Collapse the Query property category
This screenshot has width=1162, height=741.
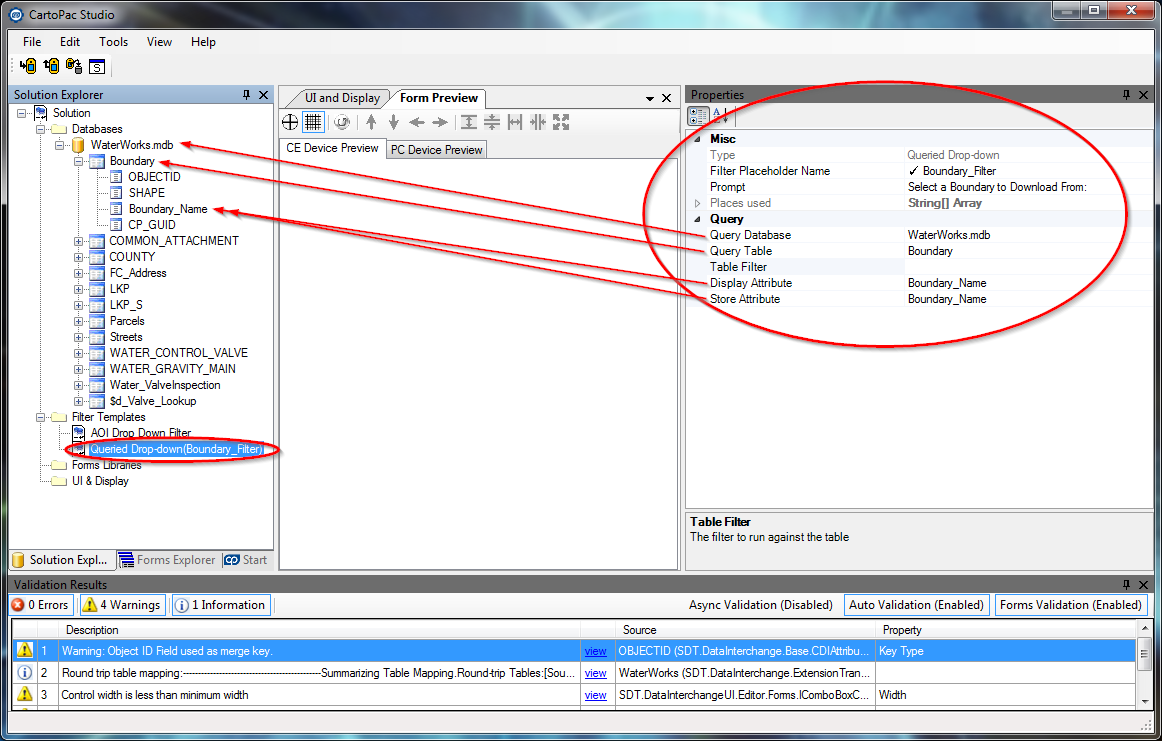pyautogui.click(x=697, y=219)
